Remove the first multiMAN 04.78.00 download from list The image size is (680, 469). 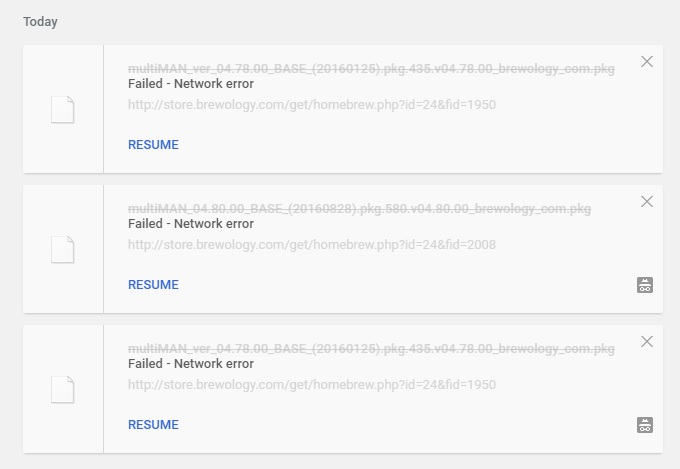coord(647,62)
